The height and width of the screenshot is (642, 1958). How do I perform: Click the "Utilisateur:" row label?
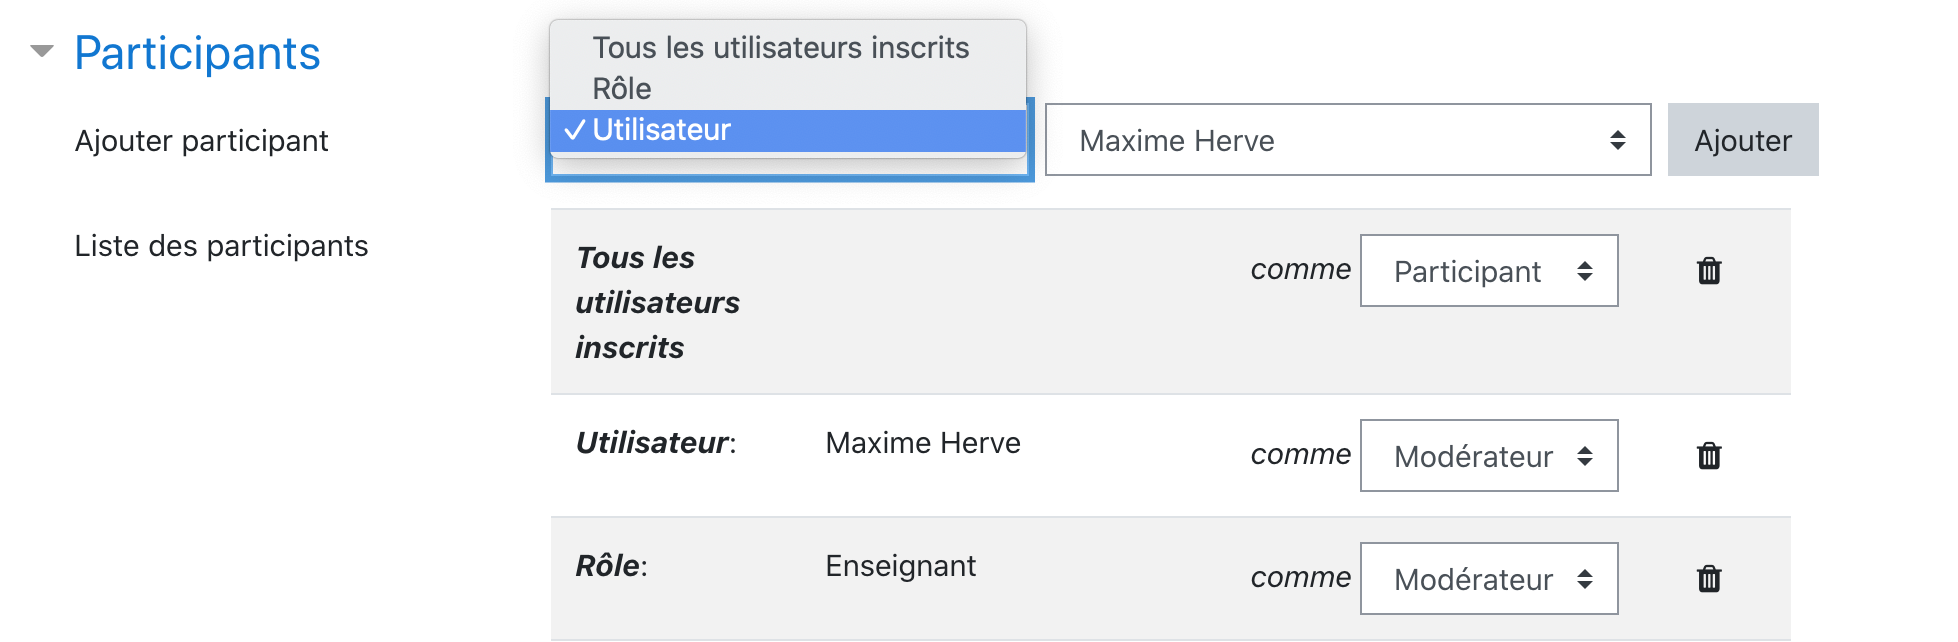[x=656, y=443]
